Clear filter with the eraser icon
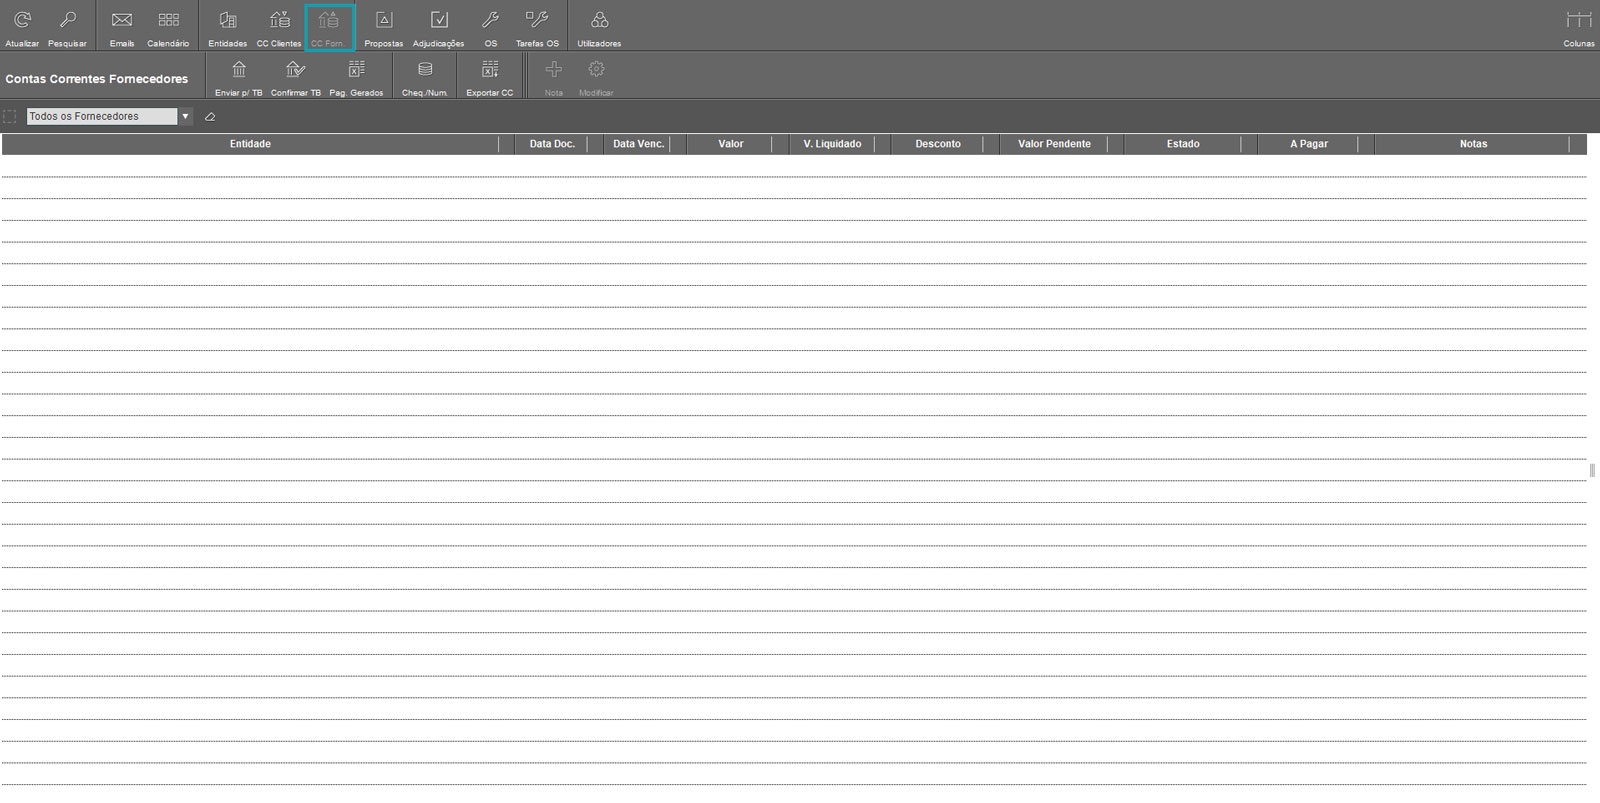 coord(210,117)
